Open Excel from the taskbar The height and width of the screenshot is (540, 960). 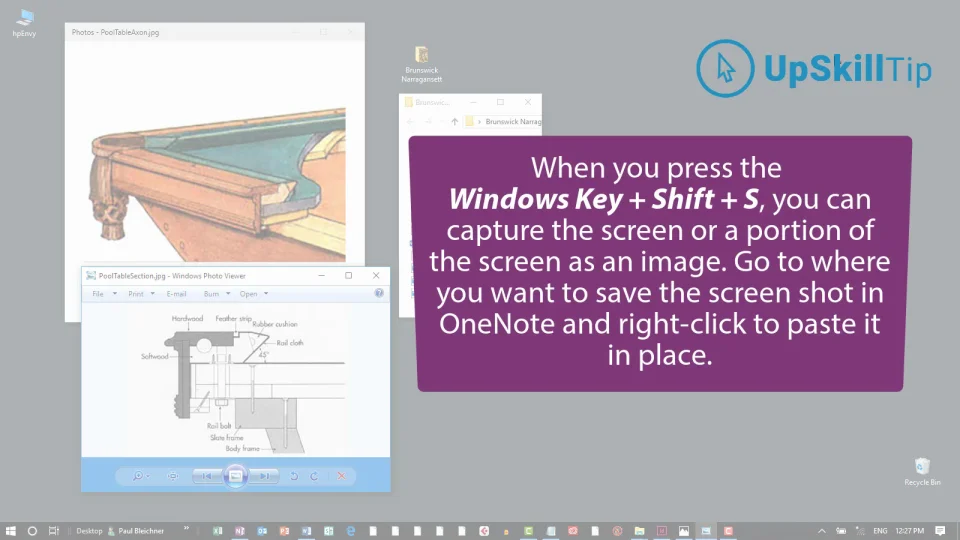[x=217, y=531]
